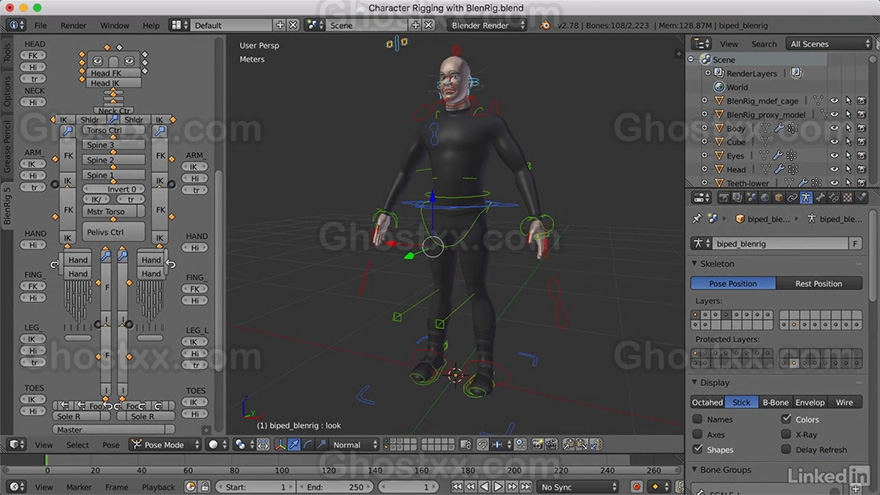This screenshot has height=495, width=880.
Task: Jump to the timeline start frame
Action: (x=457, y=487)
